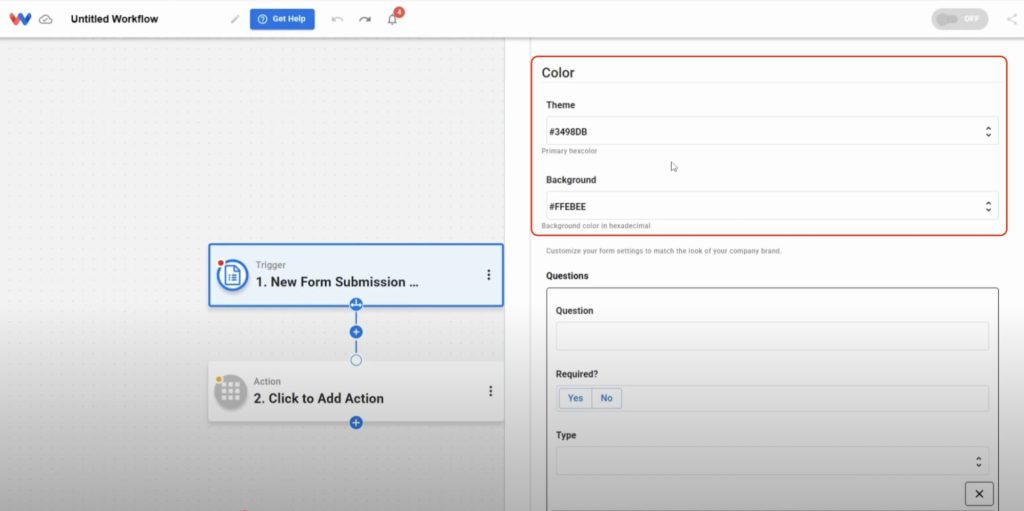Remove question with the X button
Screen dimensions: 1024x511
979,494
